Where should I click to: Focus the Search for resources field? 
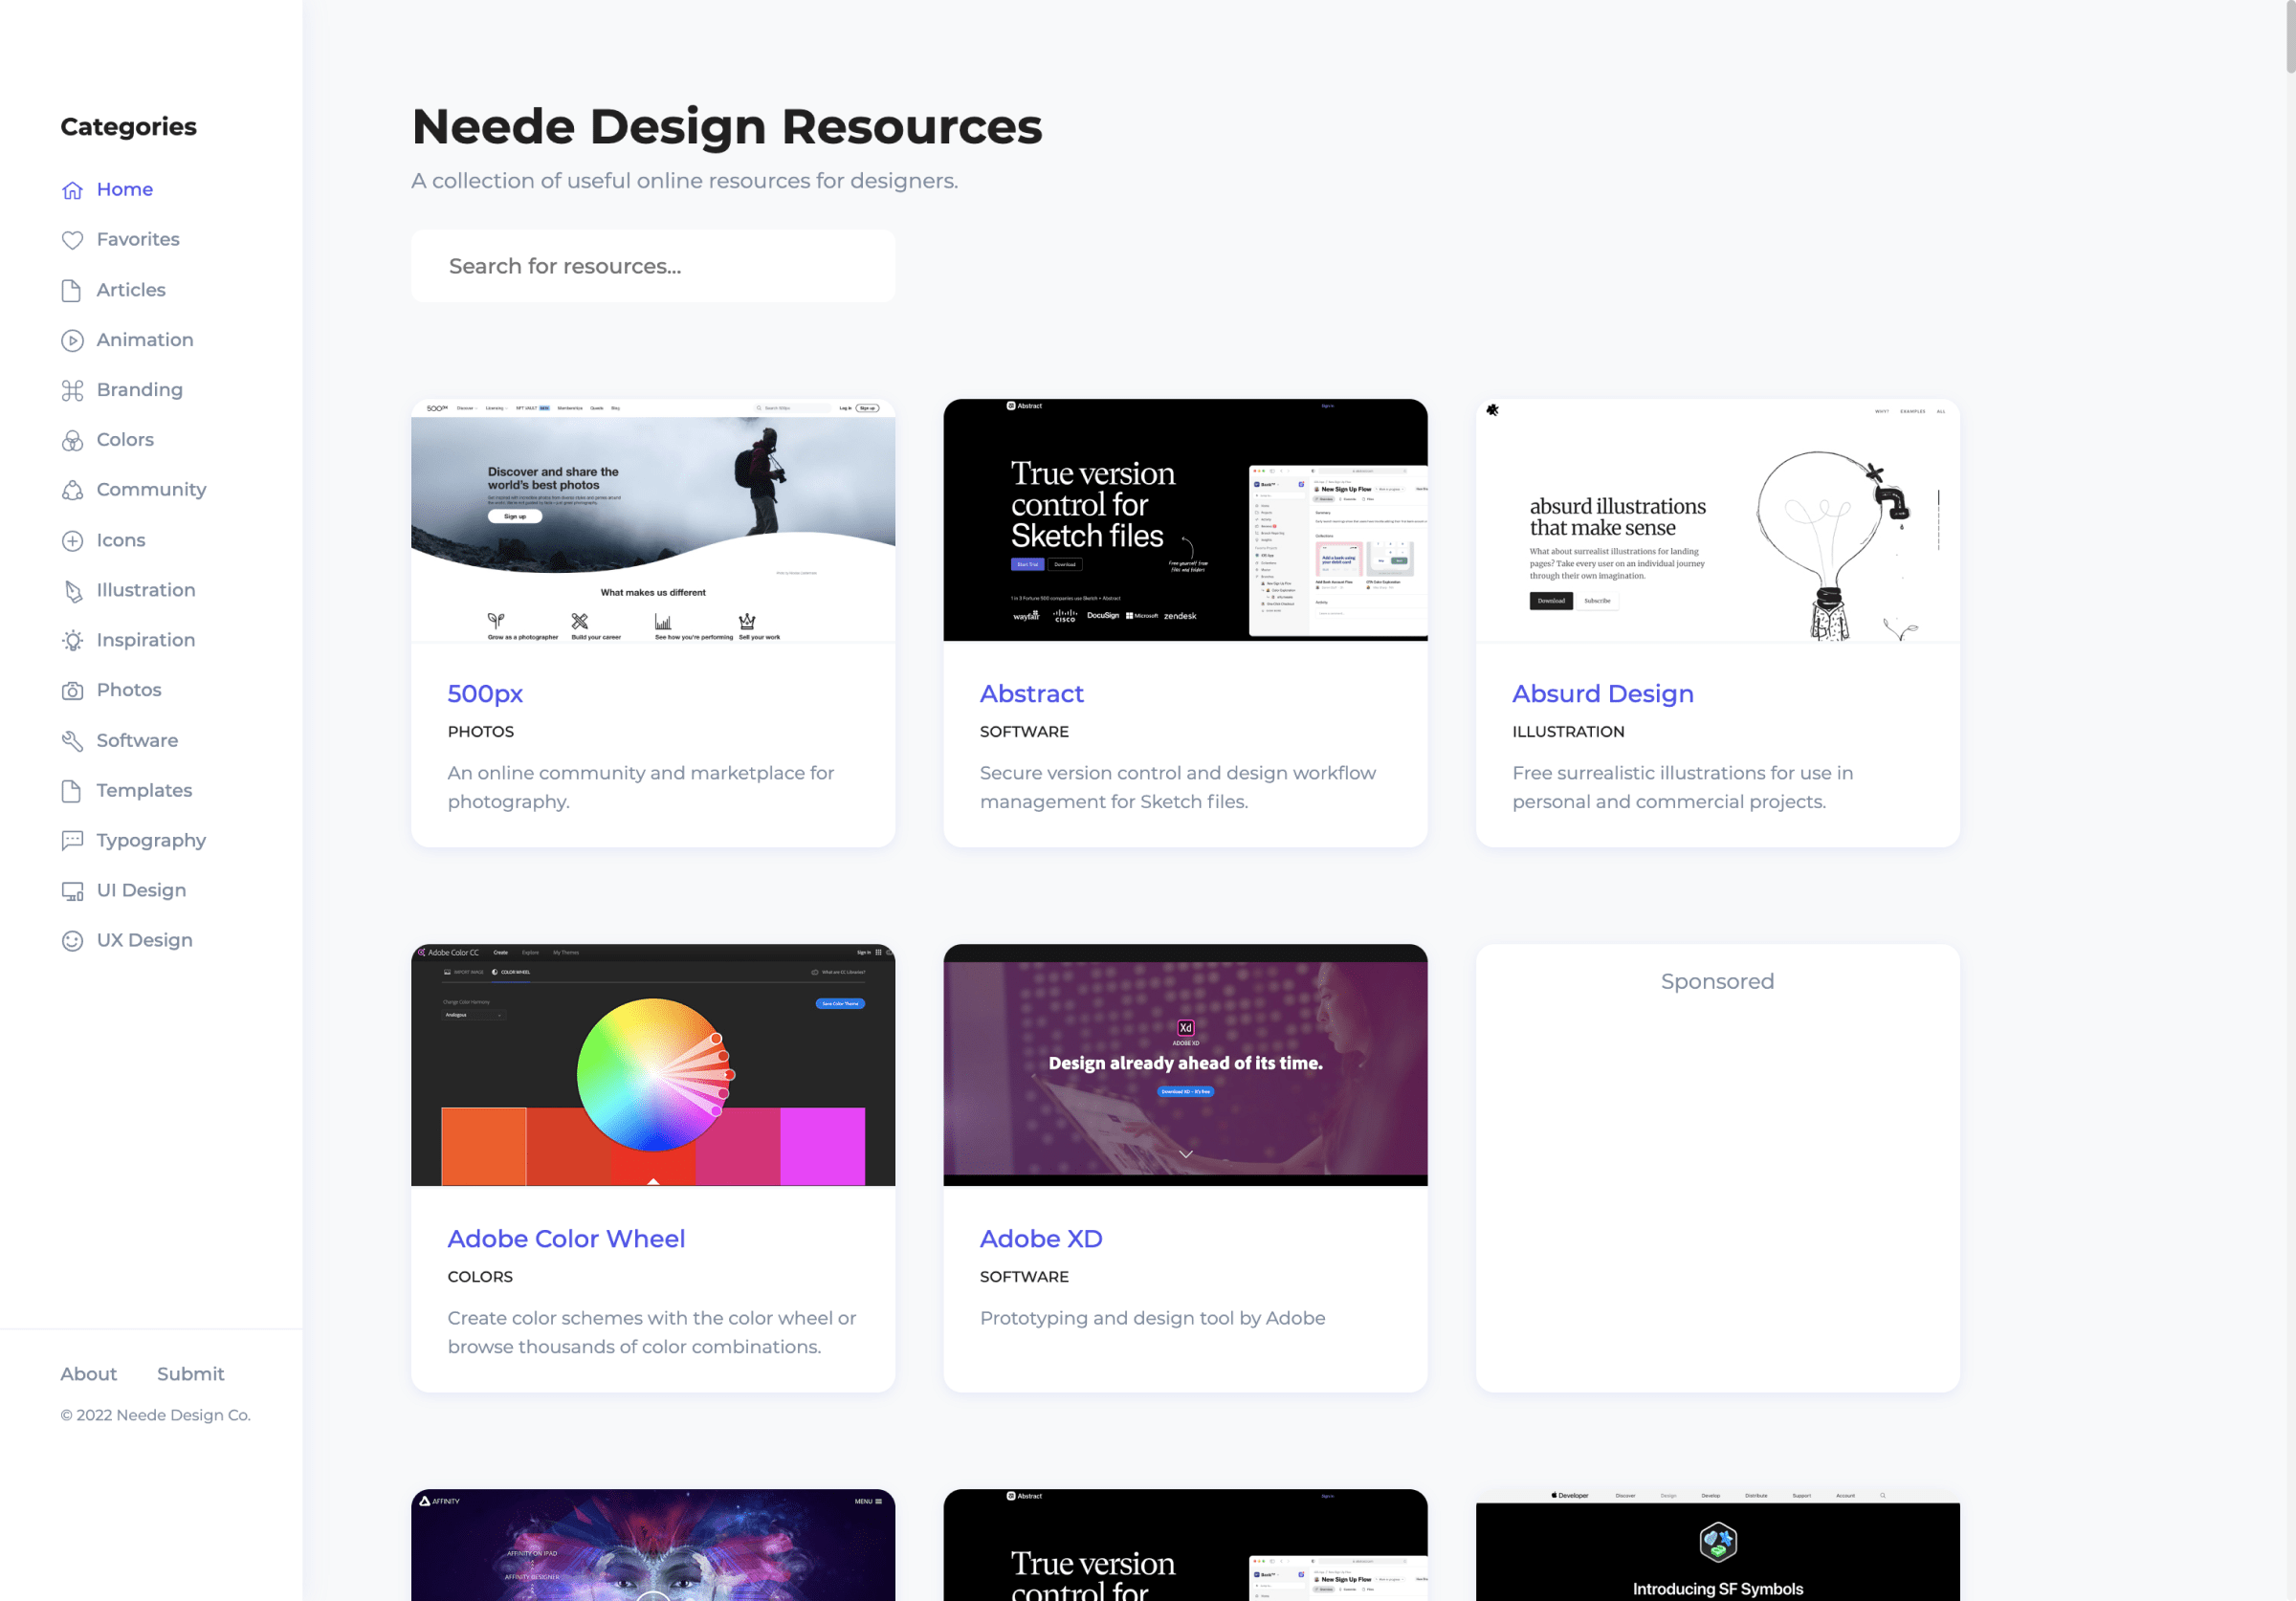(653, 266)
